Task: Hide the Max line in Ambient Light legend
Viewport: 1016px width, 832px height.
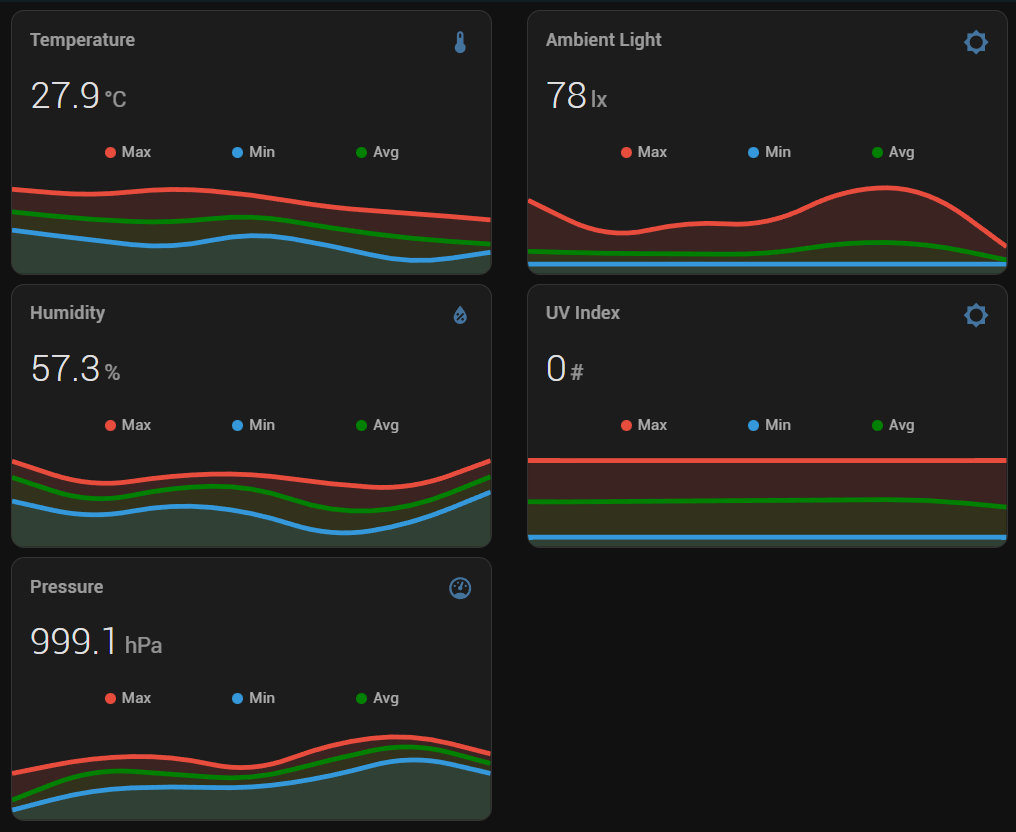Action: point(644,152)
